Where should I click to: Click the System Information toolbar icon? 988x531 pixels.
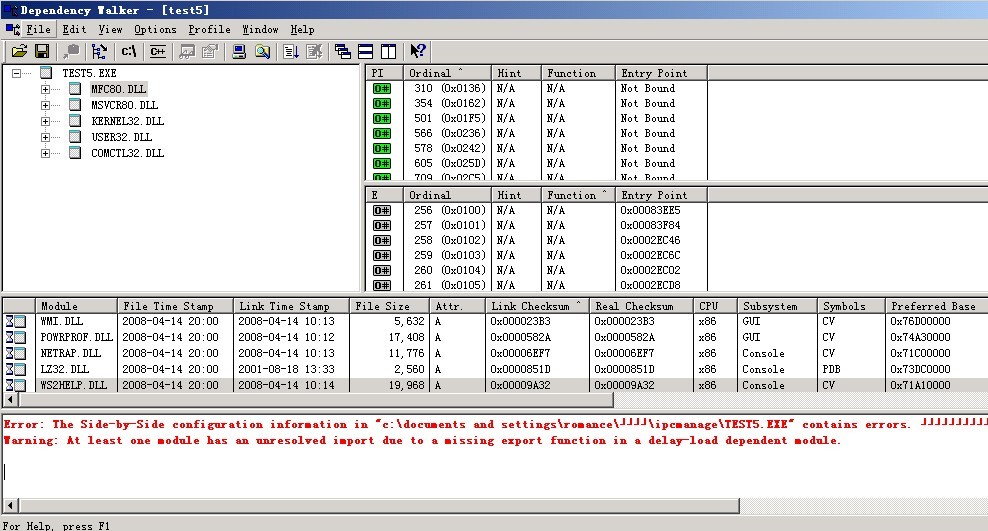(239, 51)
